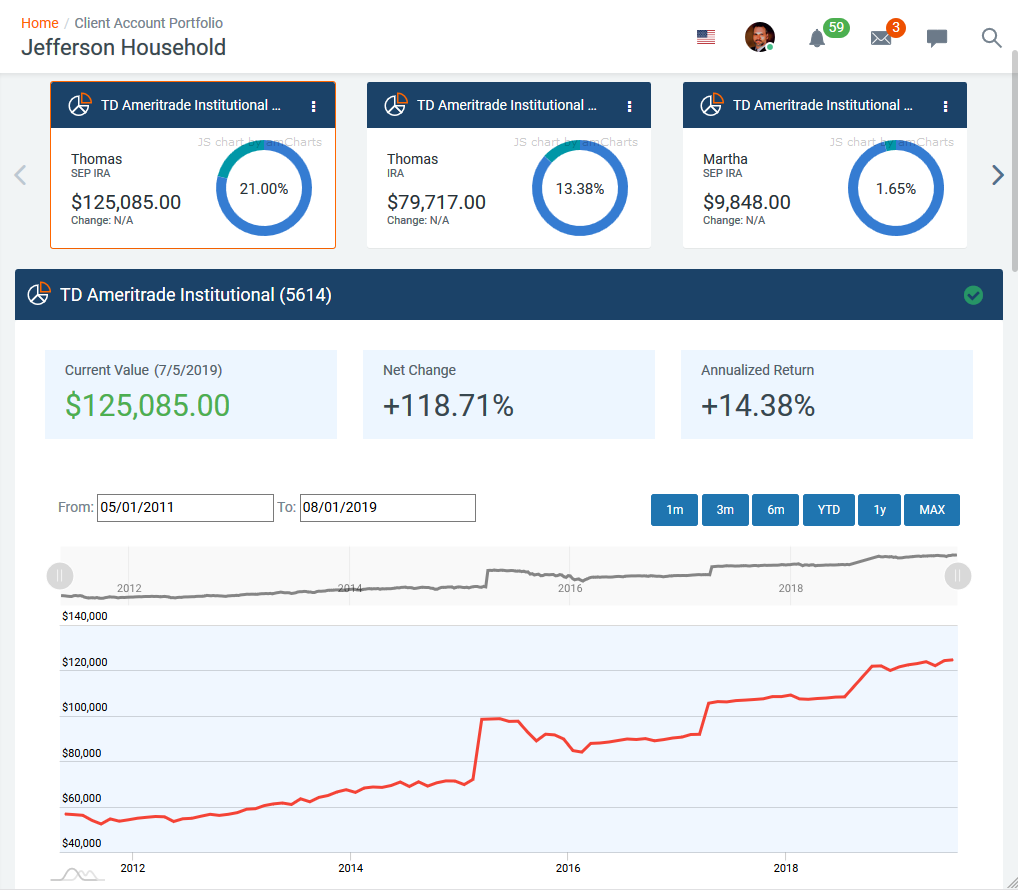
Task: Go to Home breadcrumb link
Action: (40, 23)
